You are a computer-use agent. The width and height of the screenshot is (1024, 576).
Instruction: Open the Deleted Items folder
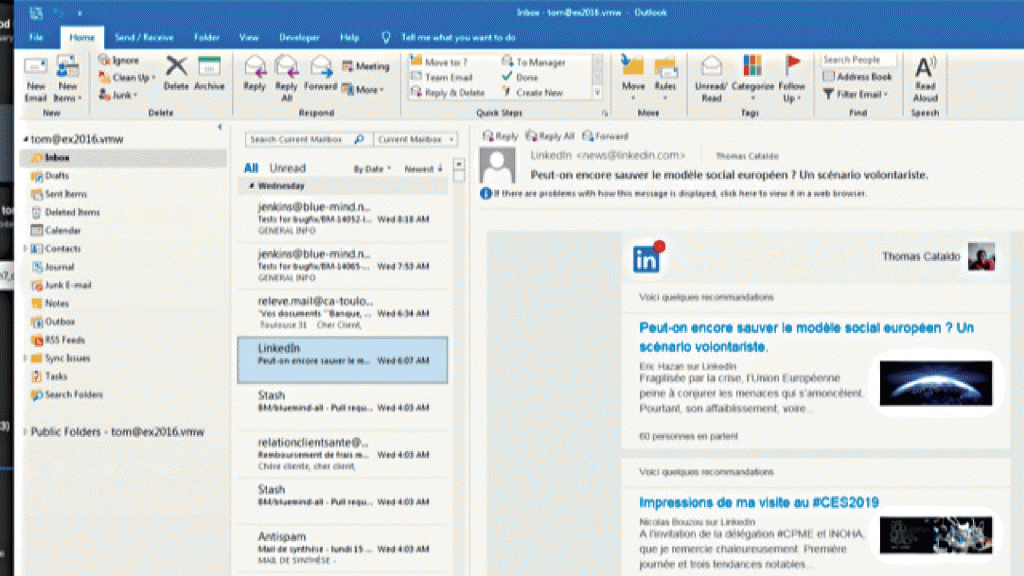[72, 212]
